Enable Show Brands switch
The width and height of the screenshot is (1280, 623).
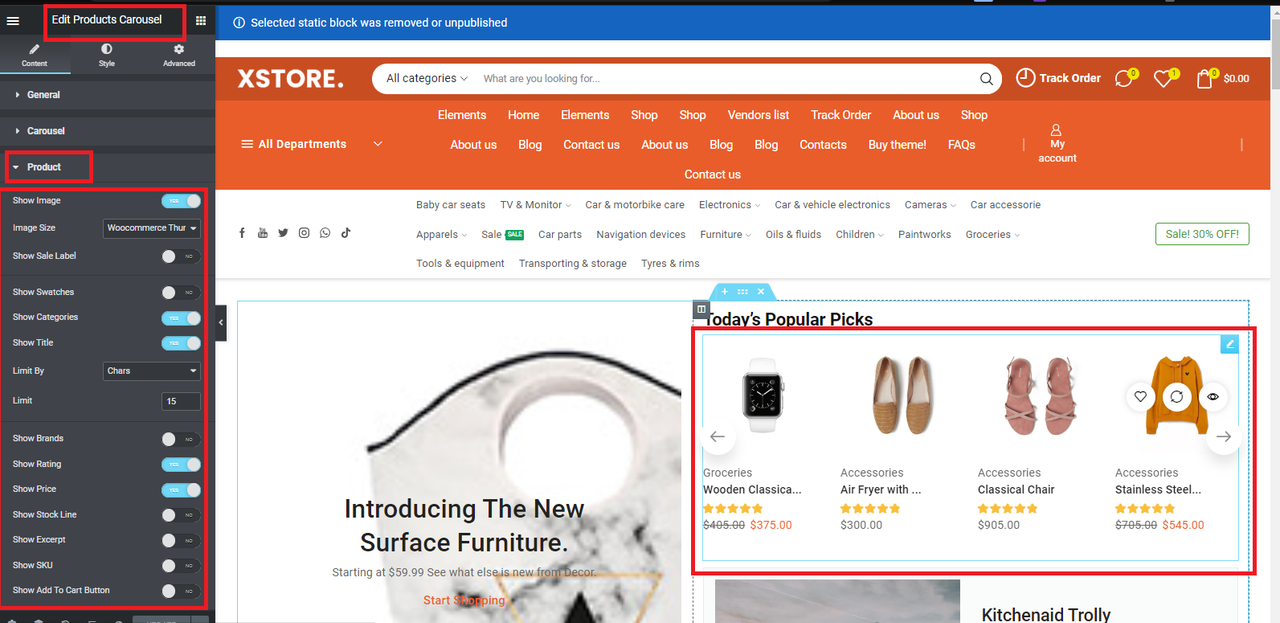coord(181,439)
